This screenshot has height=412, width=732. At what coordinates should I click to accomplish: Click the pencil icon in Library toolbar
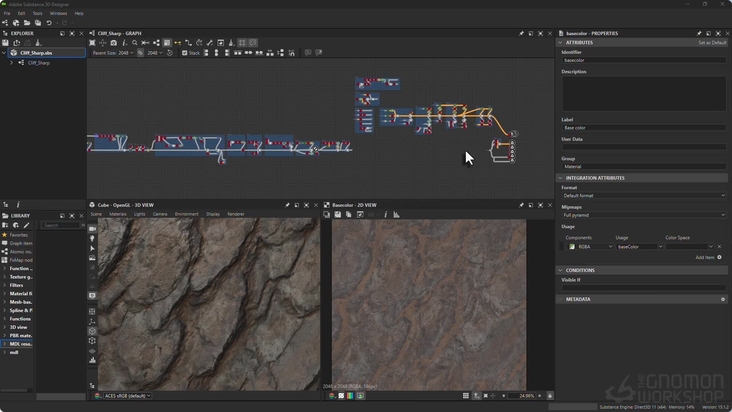(x=27, y=225)
